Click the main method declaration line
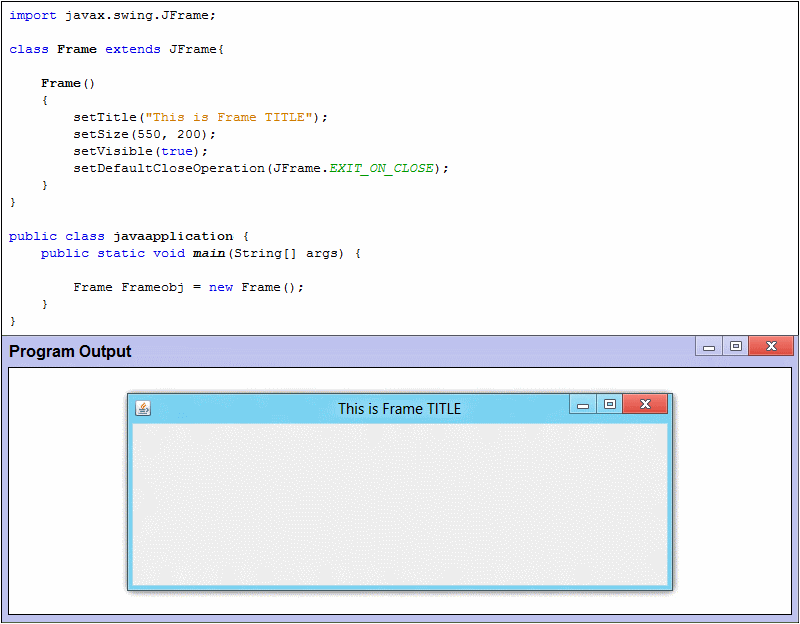Viewport: 800px width, 624px height. pos(201,254)
